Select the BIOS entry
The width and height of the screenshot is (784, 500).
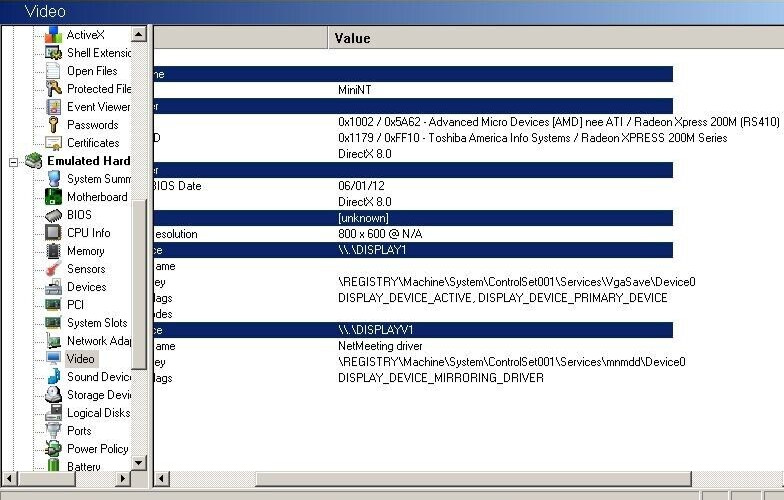[x=79, y=214]
